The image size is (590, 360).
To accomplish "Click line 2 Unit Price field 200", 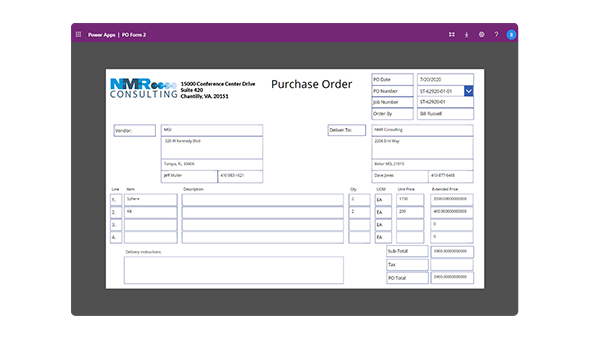I will click(x=410, y=212).
